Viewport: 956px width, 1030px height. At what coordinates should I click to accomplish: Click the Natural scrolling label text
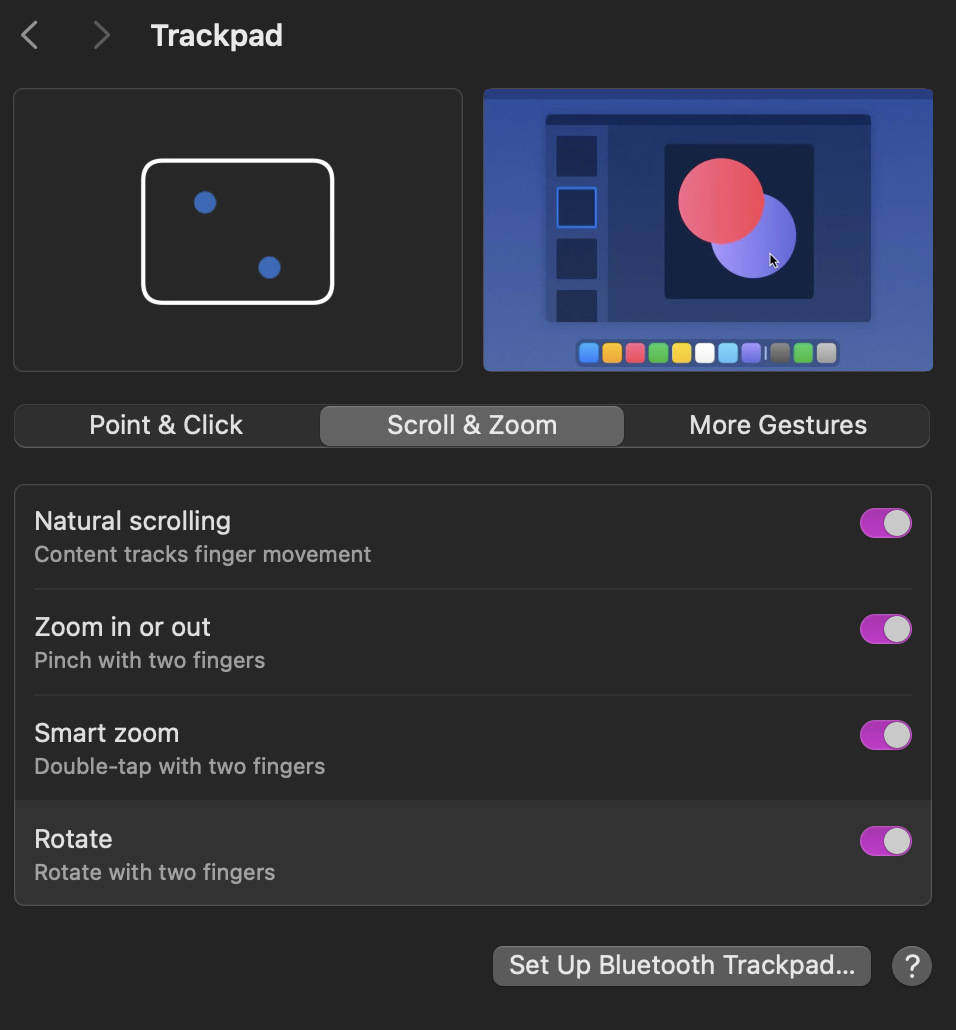pos(133,521)
